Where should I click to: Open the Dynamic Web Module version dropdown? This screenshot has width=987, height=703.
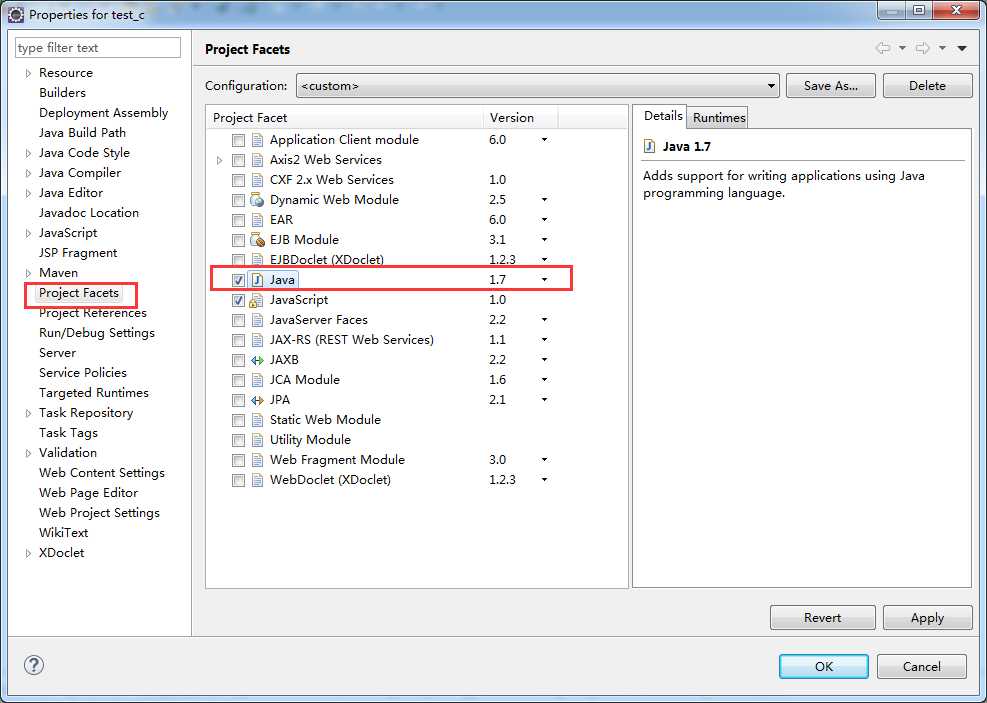(544, 200)
